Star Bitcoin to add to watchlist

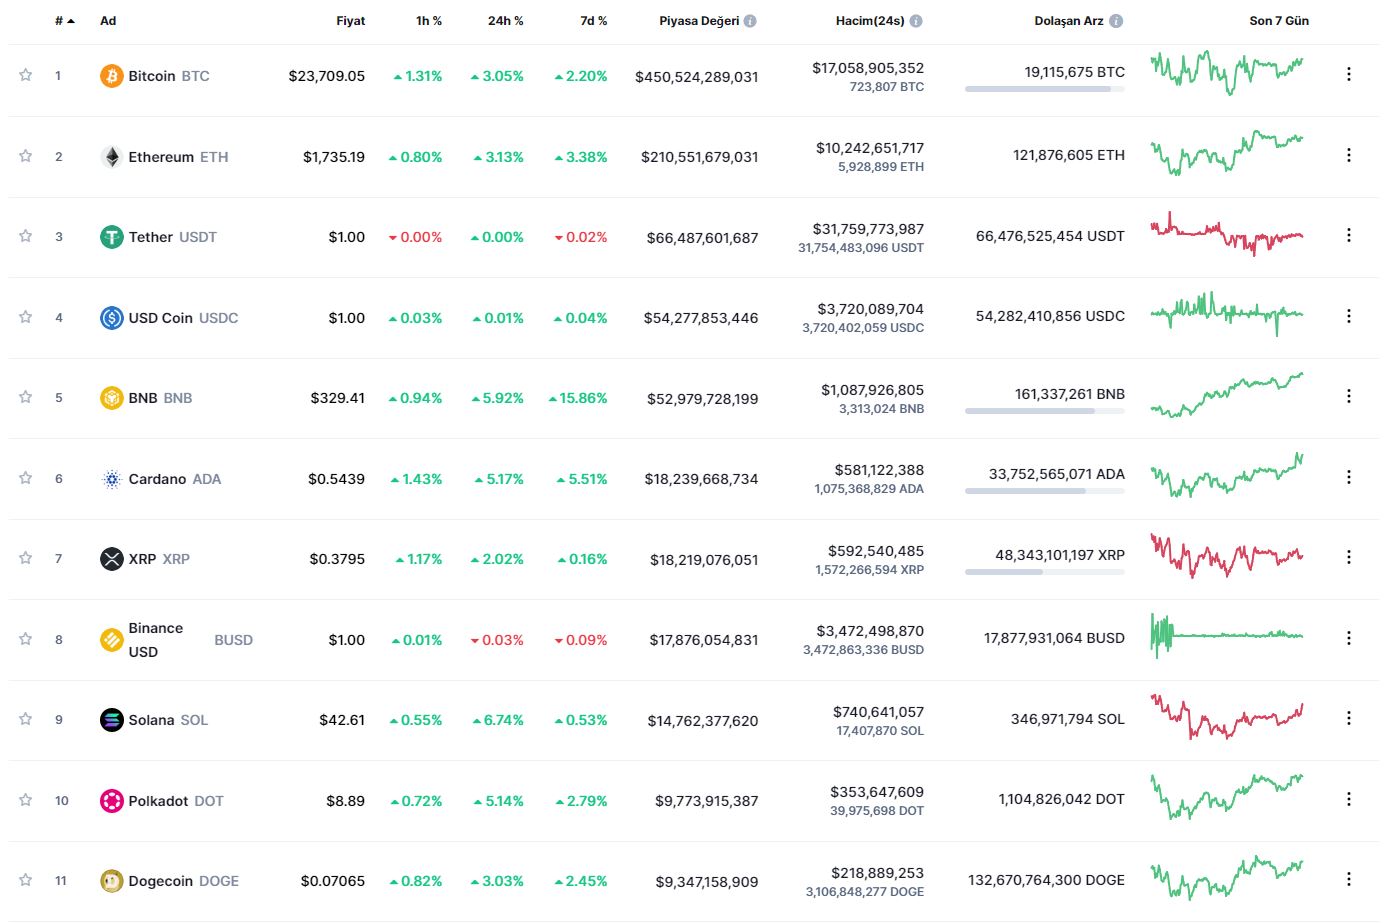[26, 75]
